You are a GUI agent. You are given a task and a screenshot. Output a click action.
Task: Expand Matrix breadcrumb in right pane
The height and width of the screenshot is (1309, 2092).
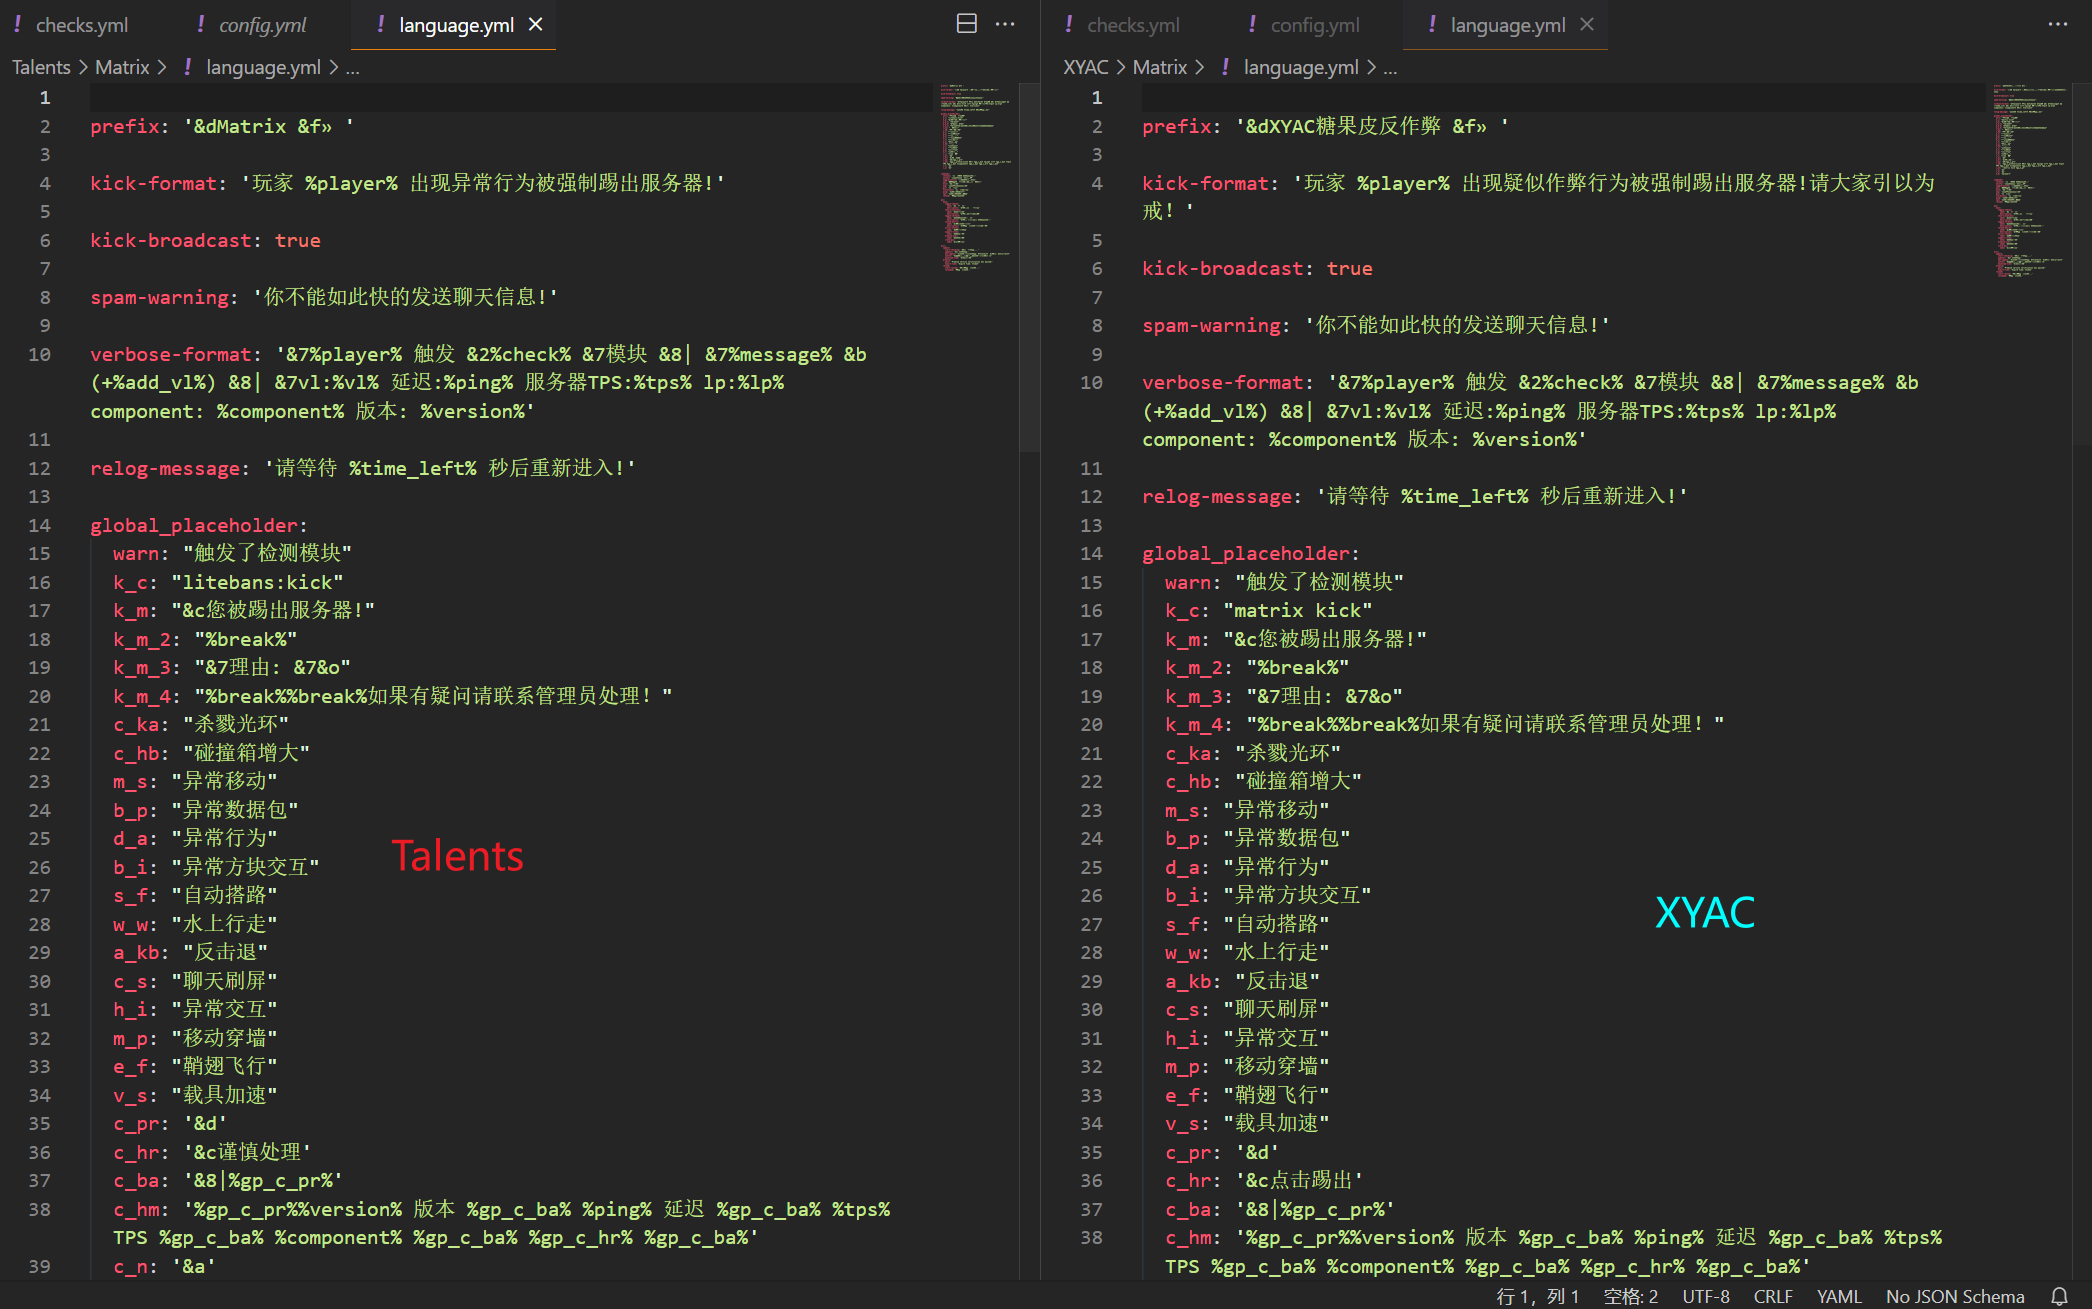(1159, 67)
